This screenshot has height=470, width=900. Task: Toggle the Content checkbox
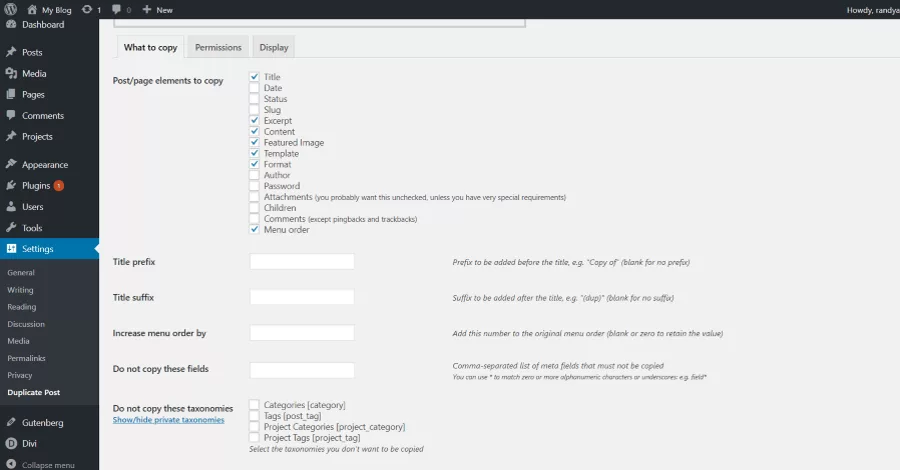coord(254,131)
